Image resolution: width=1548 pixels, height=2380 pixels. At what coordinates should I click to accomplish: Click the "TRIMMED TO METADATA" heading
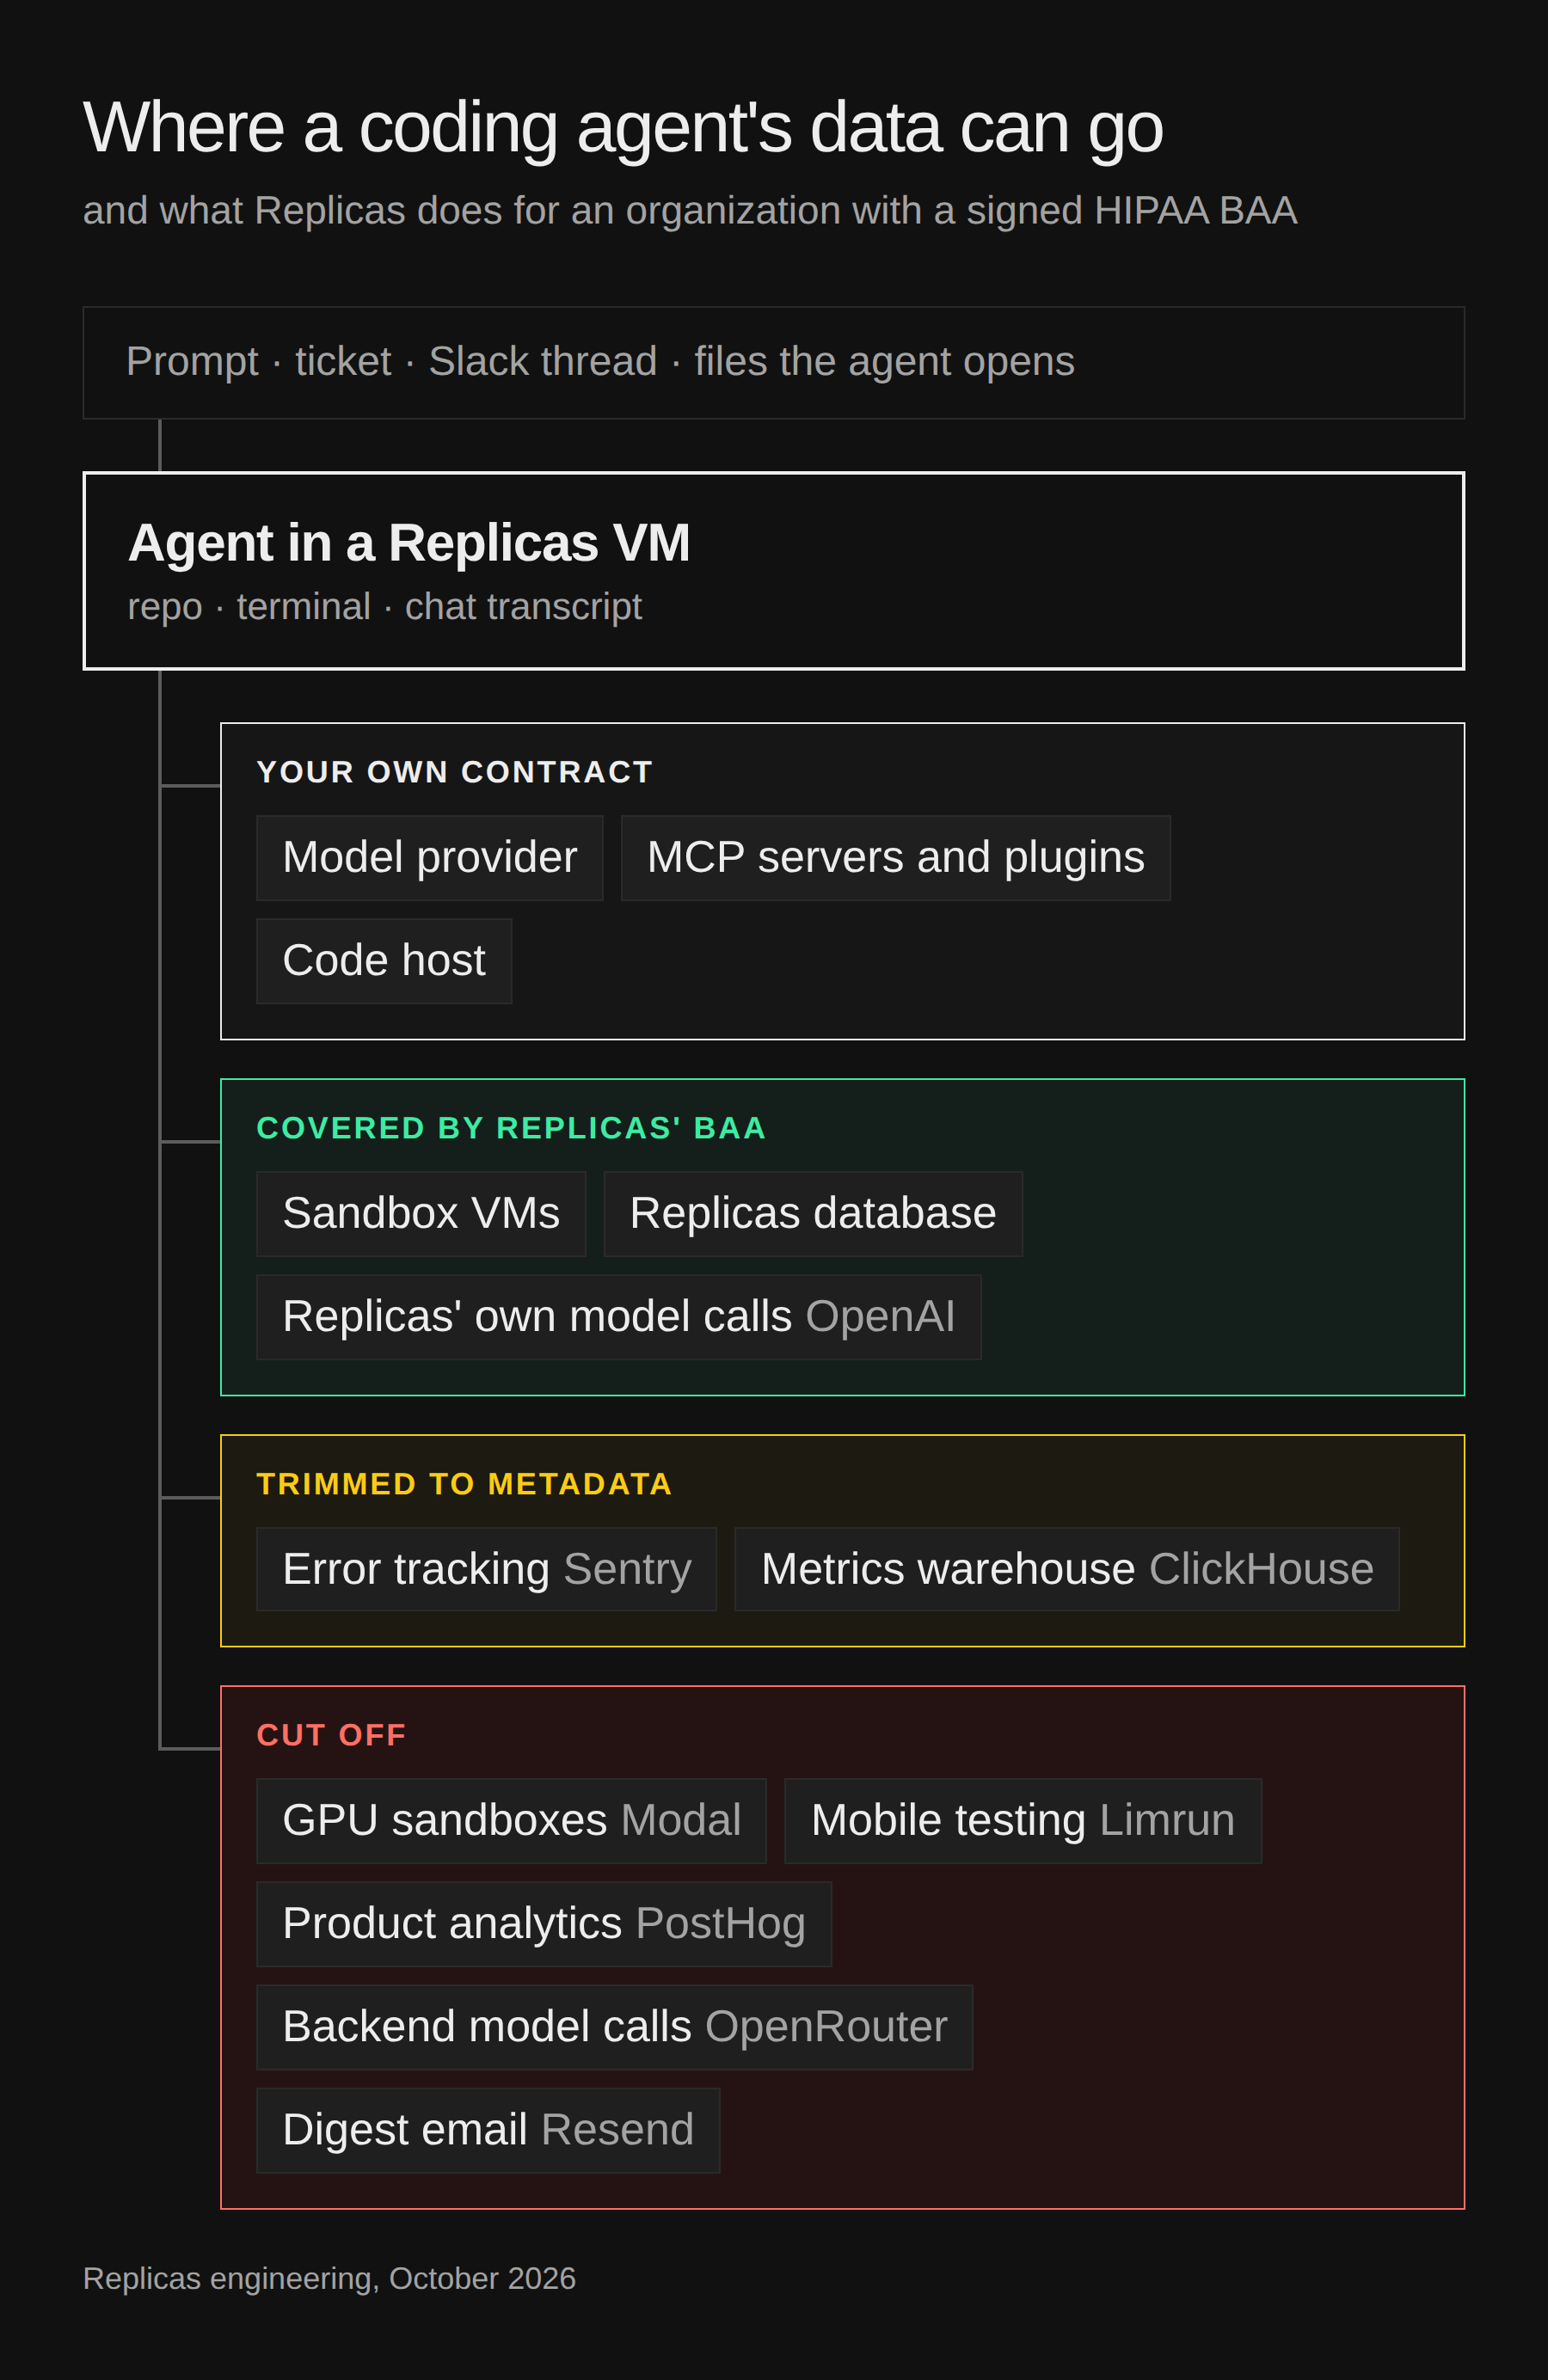coord(465,1484)
